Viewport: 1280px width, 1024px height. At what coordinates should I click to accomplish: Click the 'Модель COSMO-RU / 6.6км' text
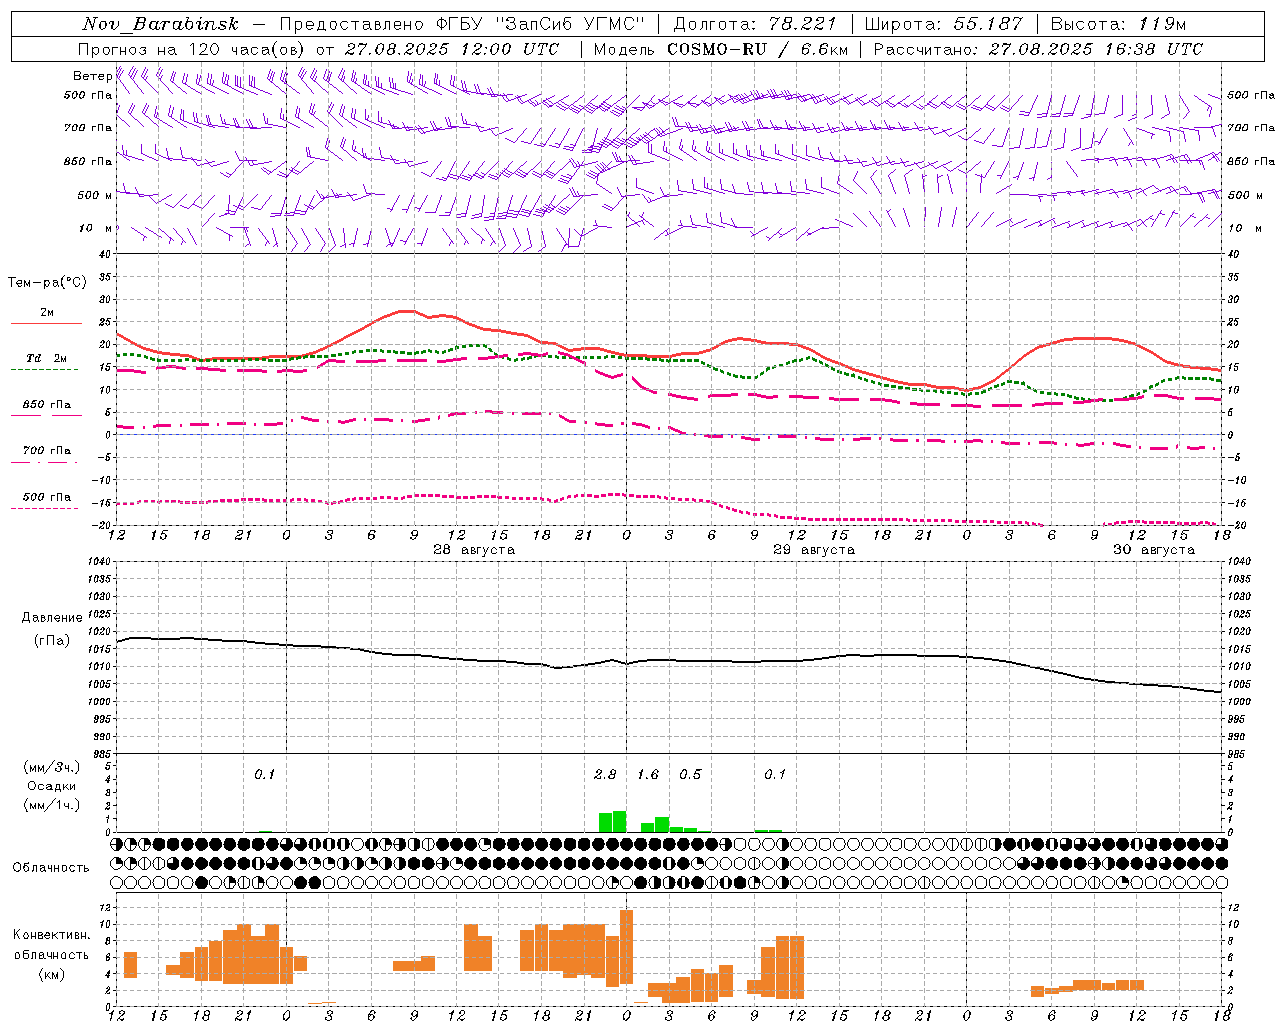(x=721, y=49)
